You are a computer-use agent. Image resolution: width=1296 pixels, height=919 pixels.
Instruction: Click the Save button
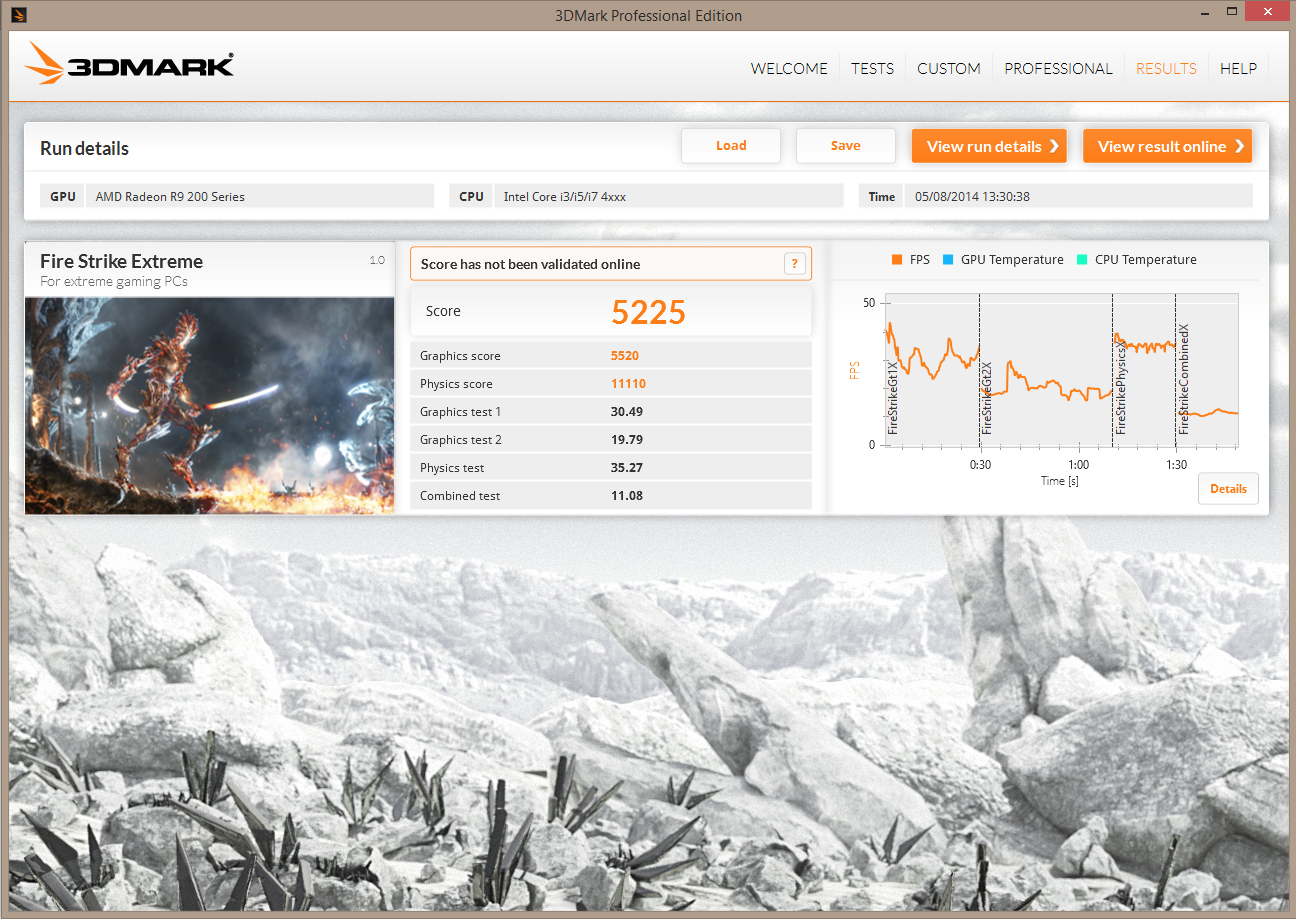point(845,146)
